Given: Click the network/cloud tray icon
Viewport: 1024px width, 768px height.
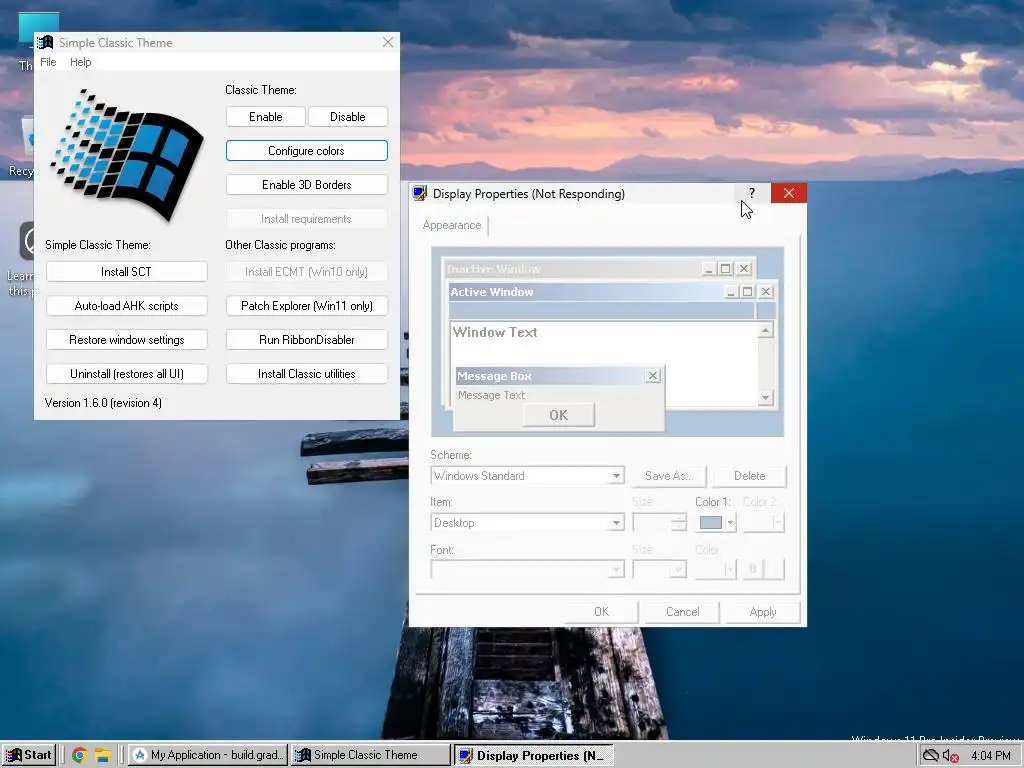Looking at the screenshot, I should click(931, 756).
